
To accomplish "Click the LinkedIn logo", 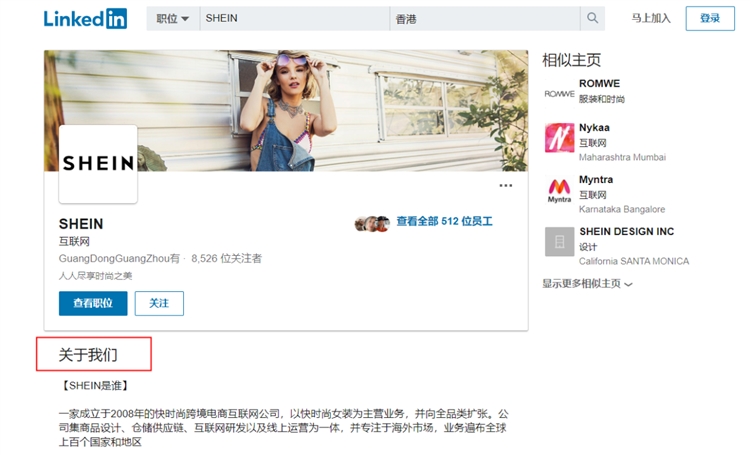I will (x=85, y=19).
